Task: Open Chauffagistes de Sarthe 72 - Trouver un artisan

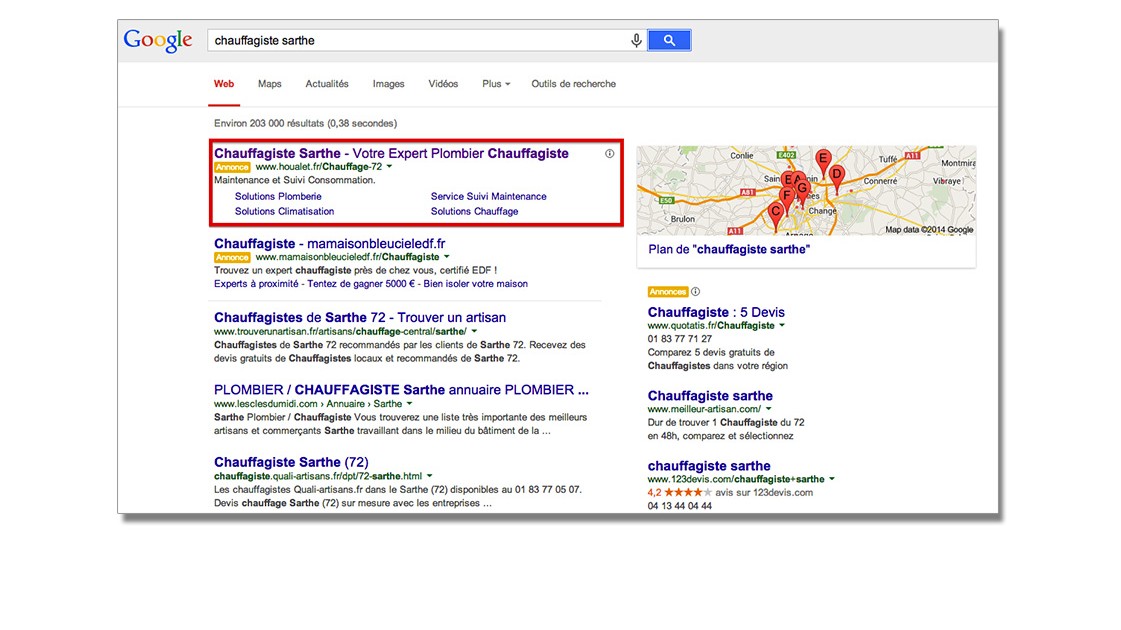Action: click(x=360, y=318)
